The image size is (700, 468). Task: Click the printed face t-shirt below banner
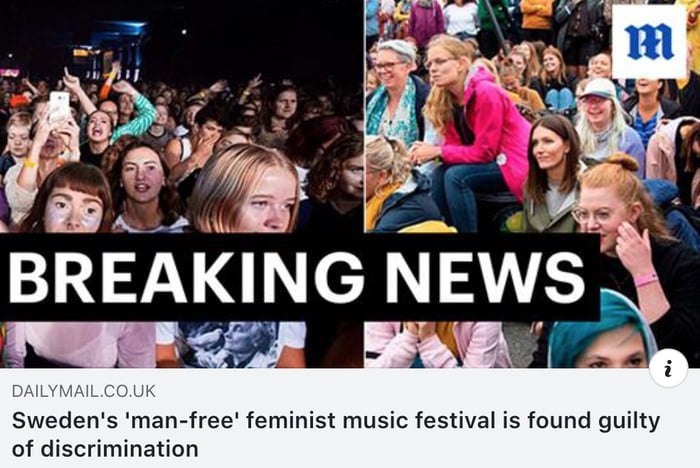(x=230, y=343)
